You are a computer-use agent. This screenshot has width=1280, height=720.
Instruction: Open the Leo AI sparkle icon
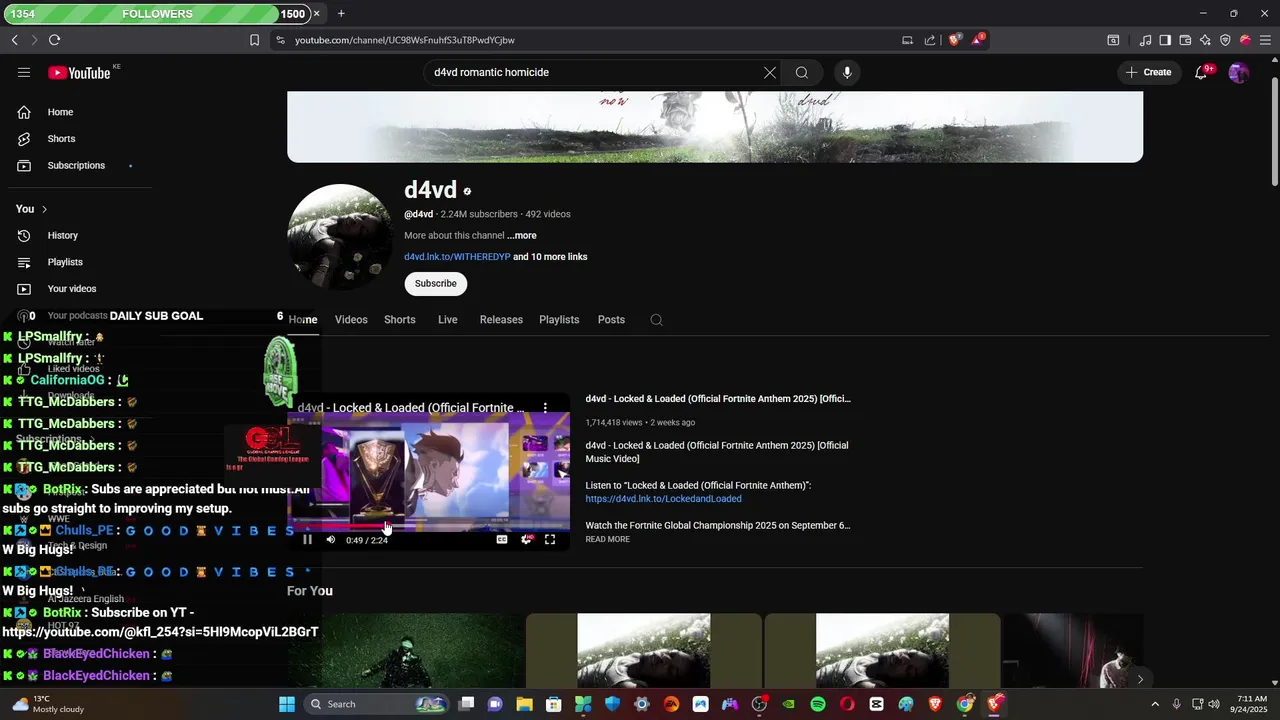point(1205,40)
